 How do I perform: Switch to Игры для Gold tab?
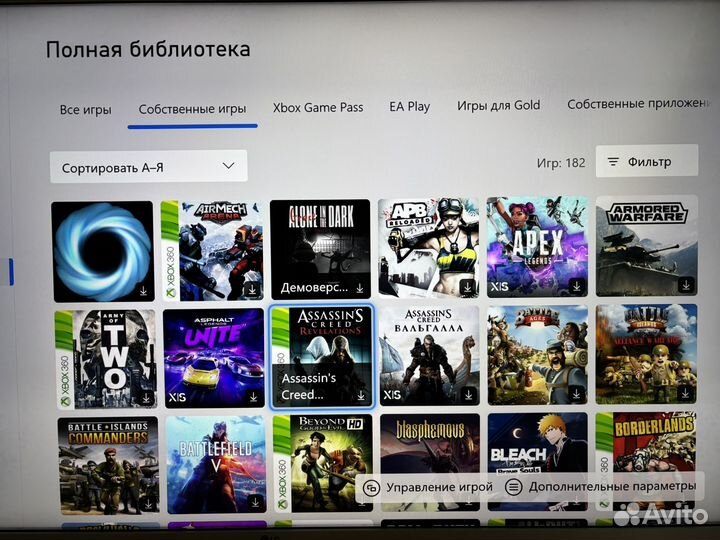click(x=498, y=106)
